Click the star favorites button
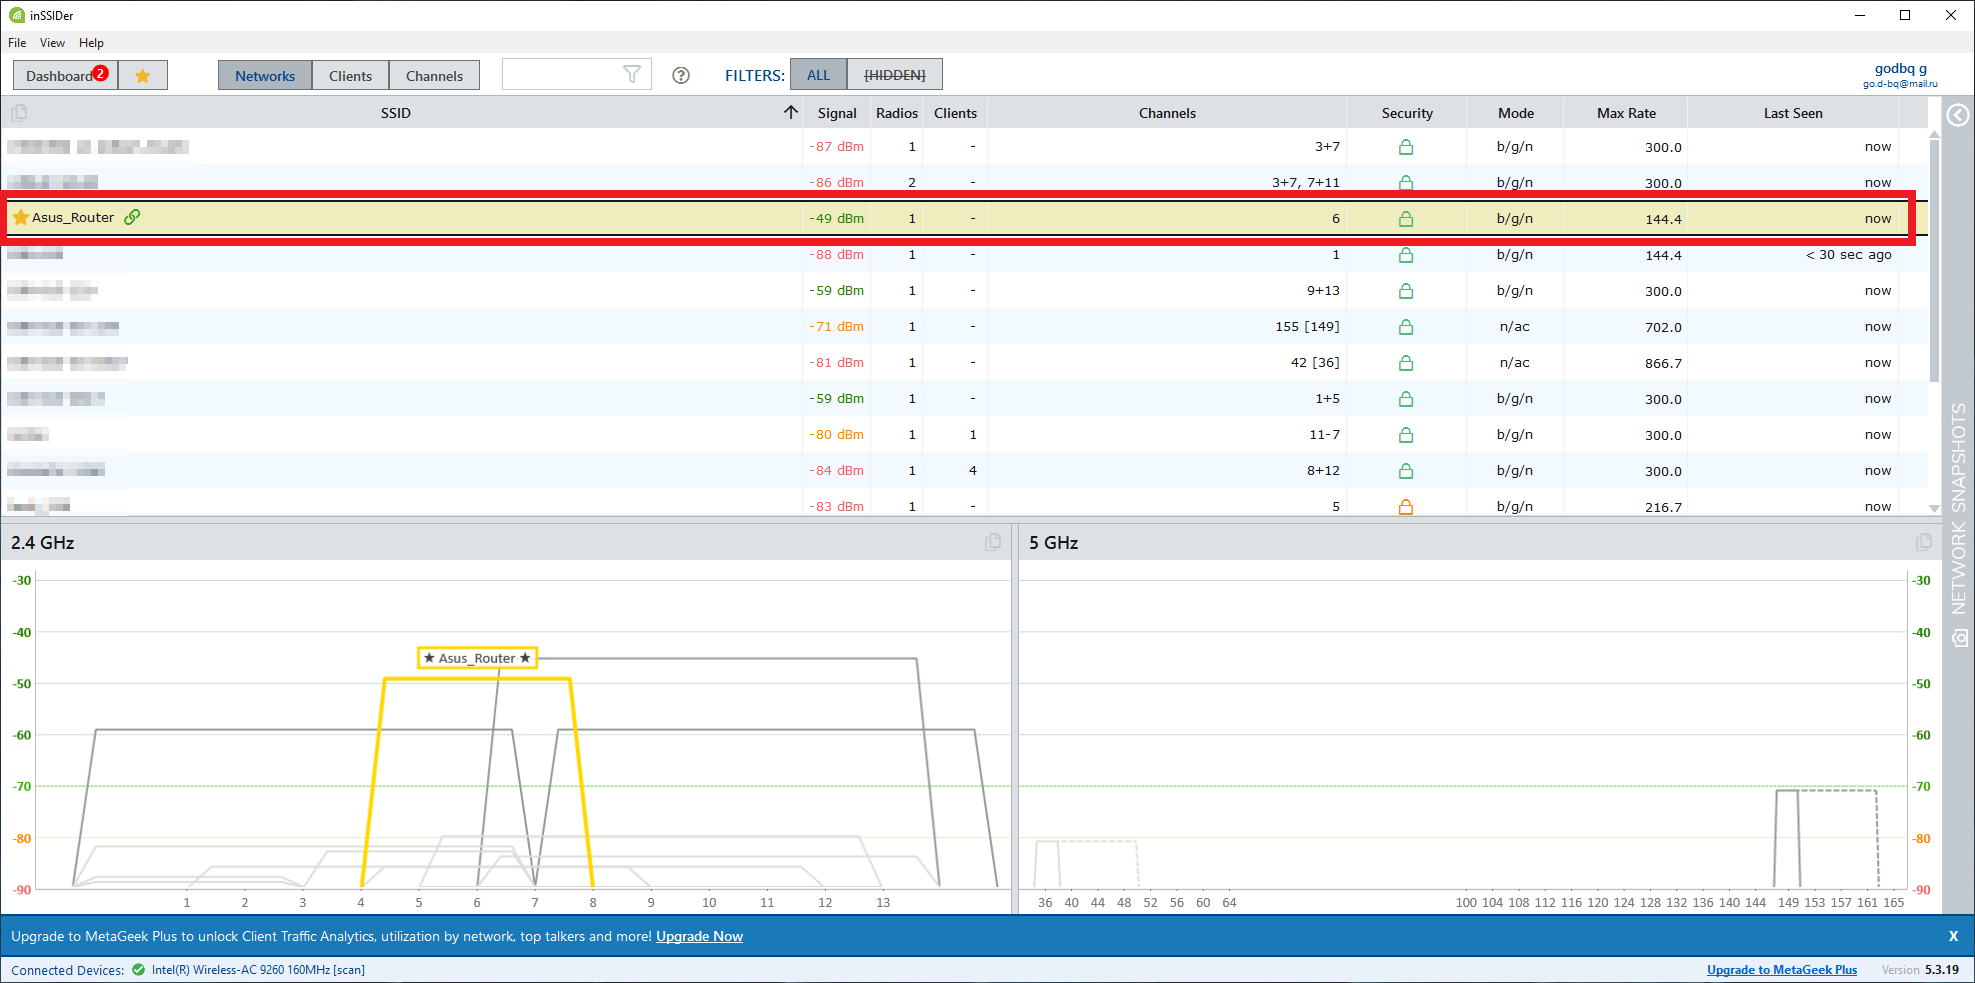The height and width of the screenshot is (983, 1975). coord(142,76)
